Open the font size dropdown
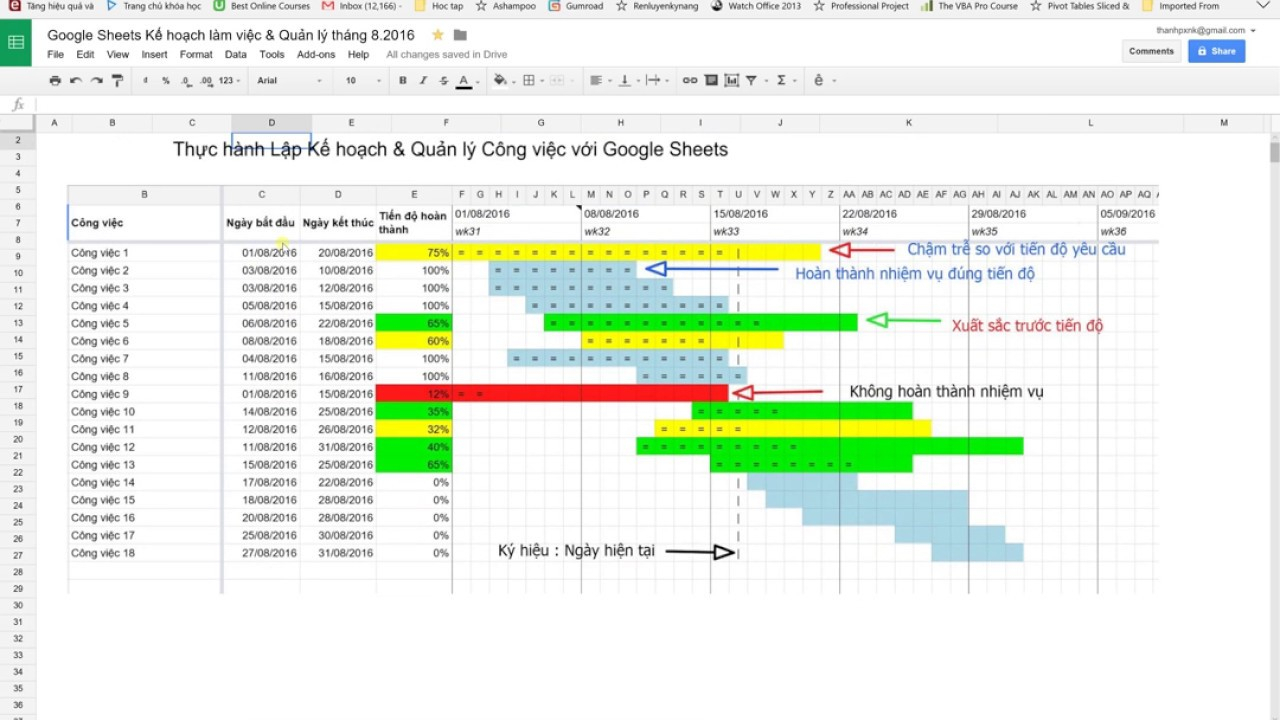The width and height of the screenshot is (1280, 720). 363,80
